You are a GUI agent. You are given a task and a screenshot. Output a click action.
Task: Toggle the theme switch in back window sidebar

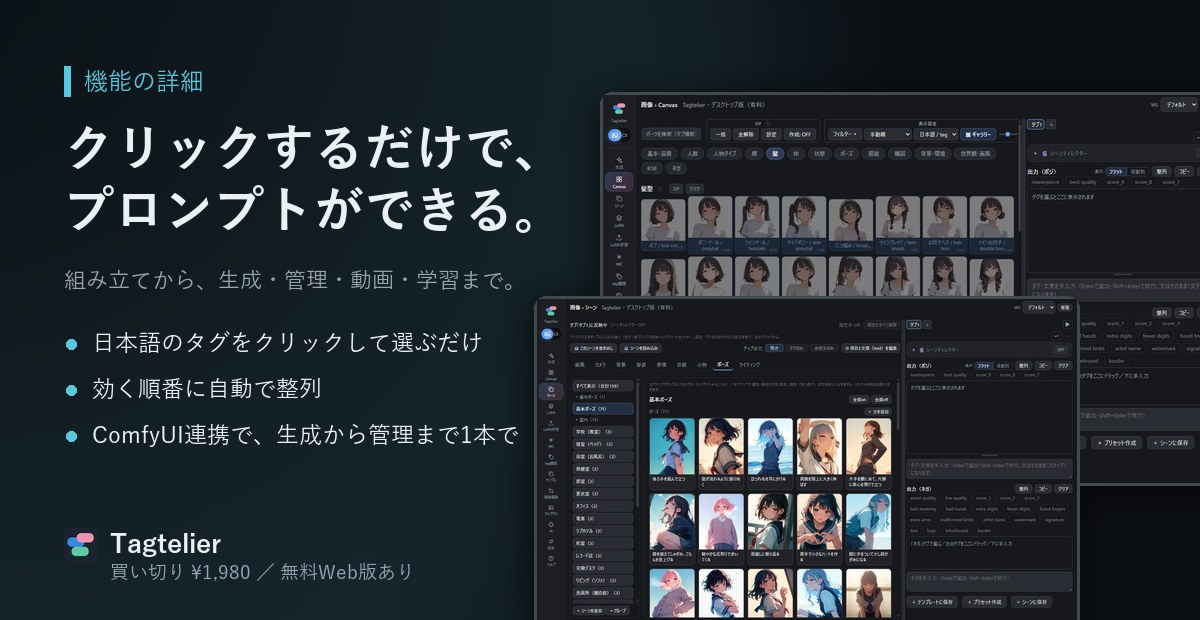(620, 135)
